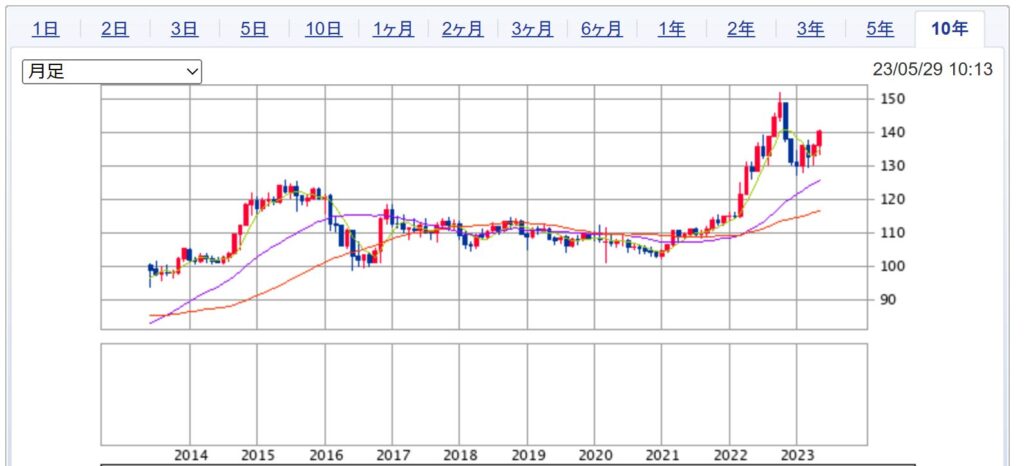Click the 120 price axis label
The height and width of the screenshot is (466, 1024).
point(892,199)
